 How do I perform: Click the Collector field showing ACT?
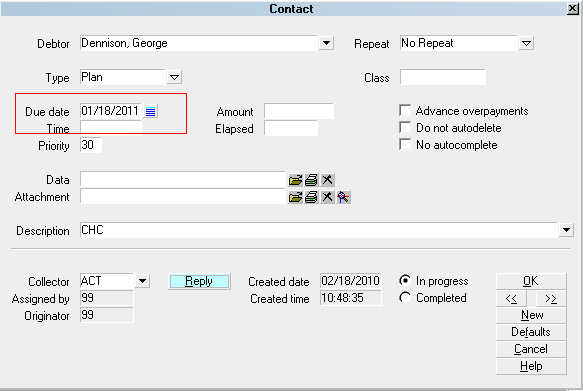tap(107, 281)
